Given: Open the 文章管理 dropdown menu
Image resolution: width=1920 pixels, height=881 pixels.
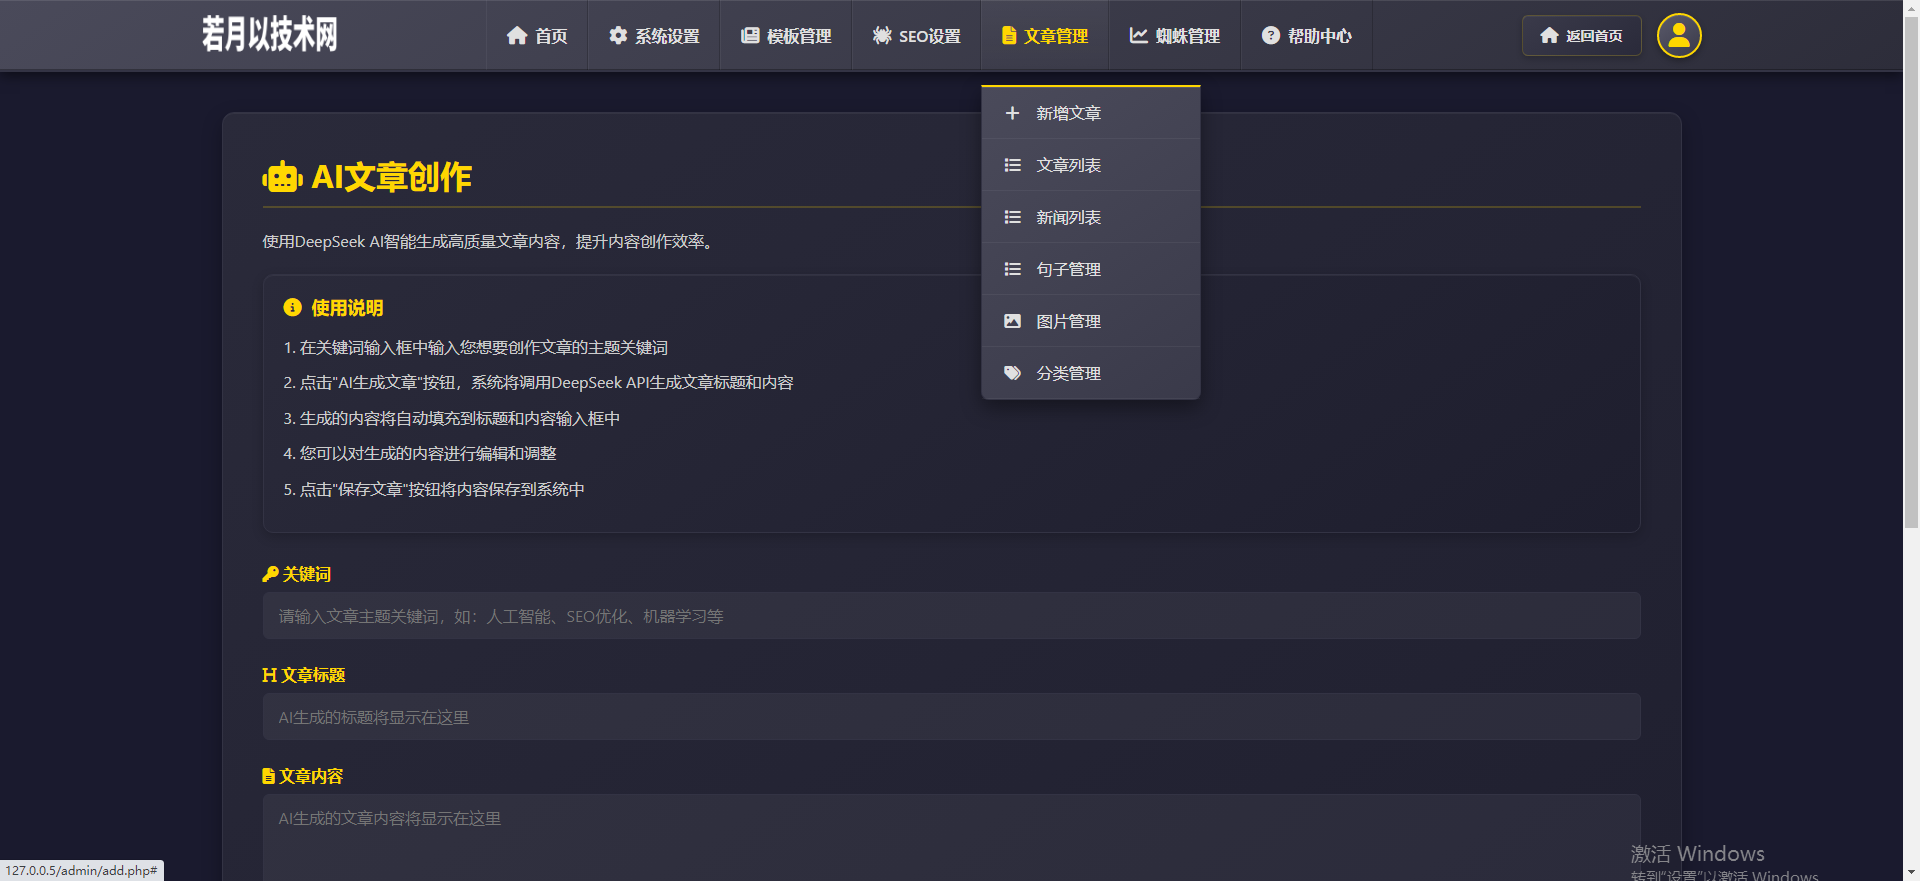Looking at the screenshot, I should pos(1045,36).
